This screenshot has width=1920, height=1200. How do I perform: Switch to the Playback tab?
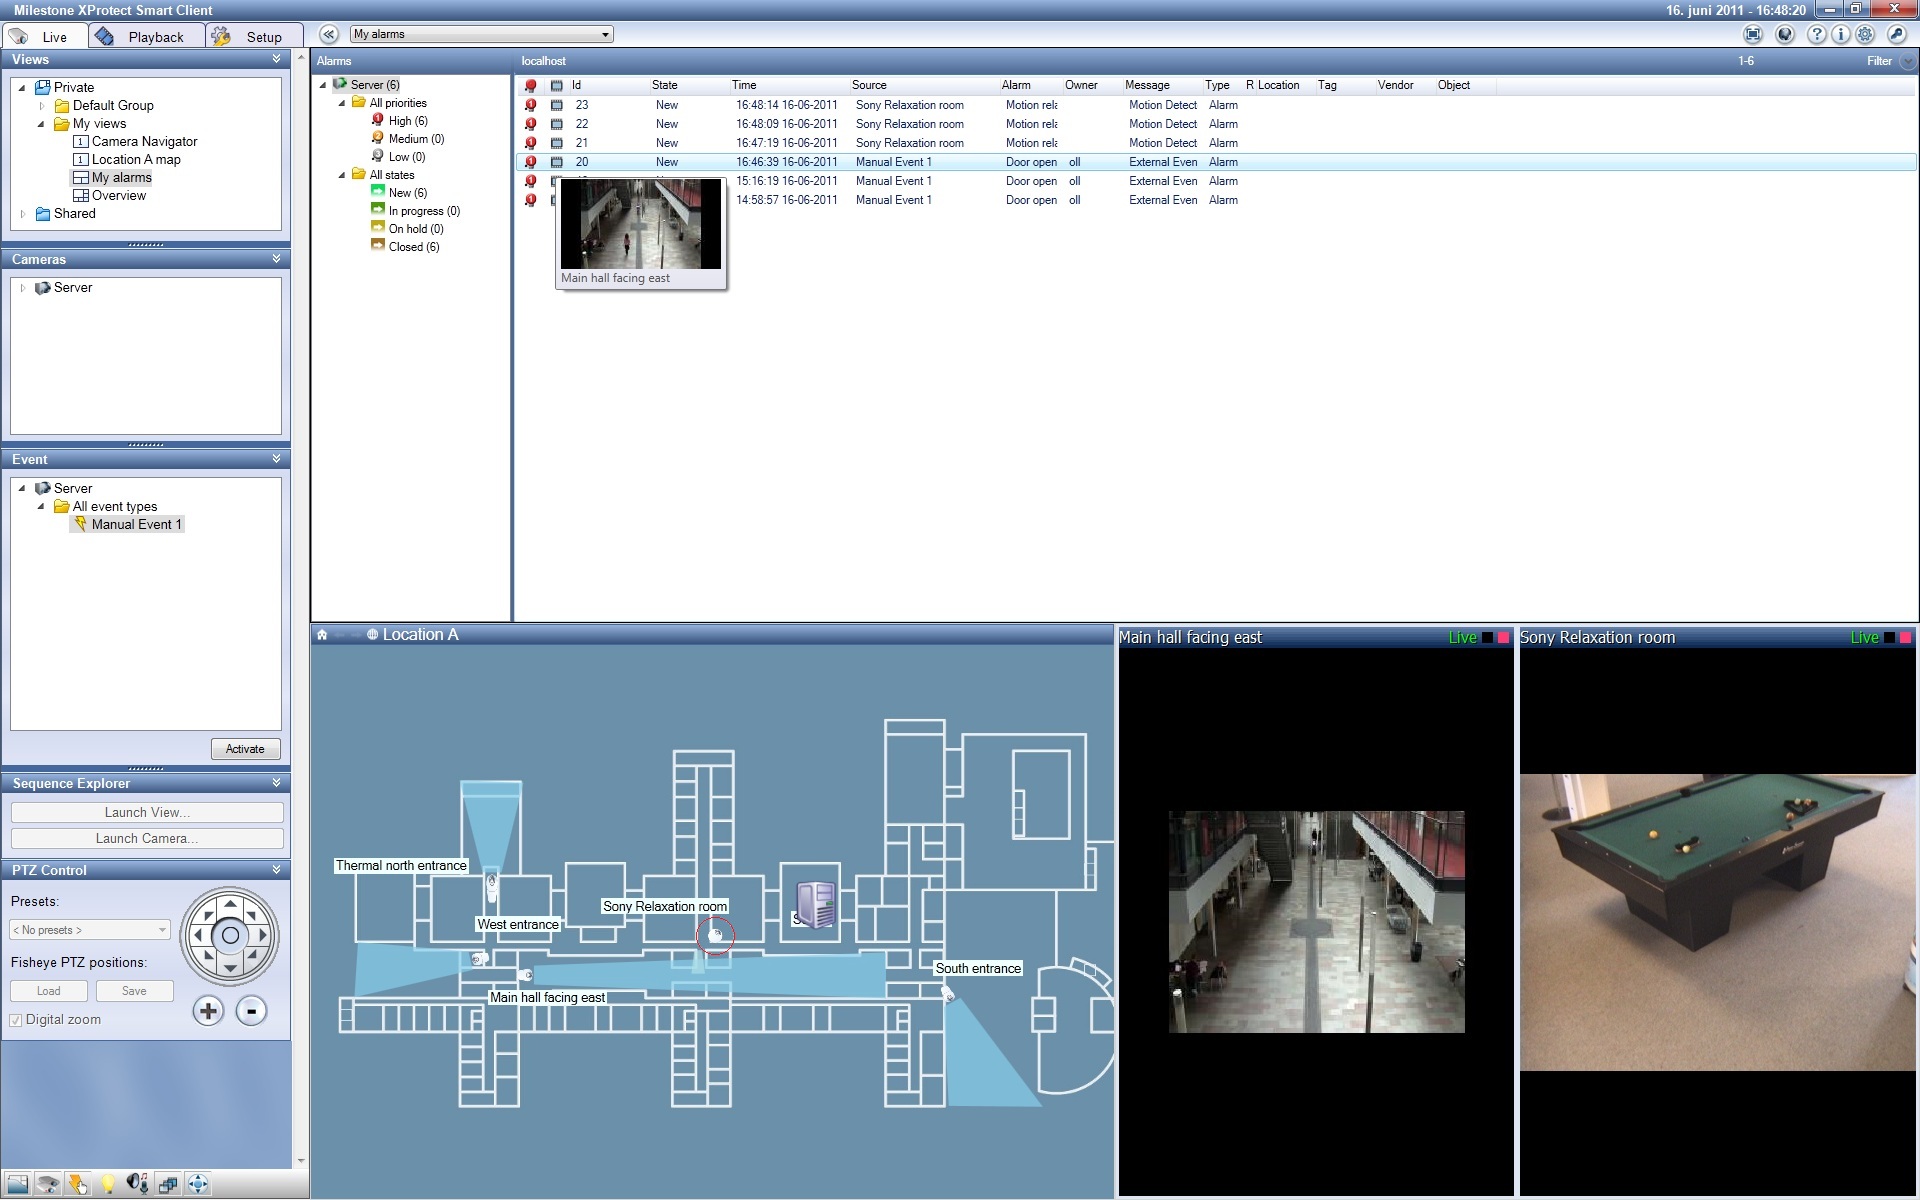pos(146,36)
